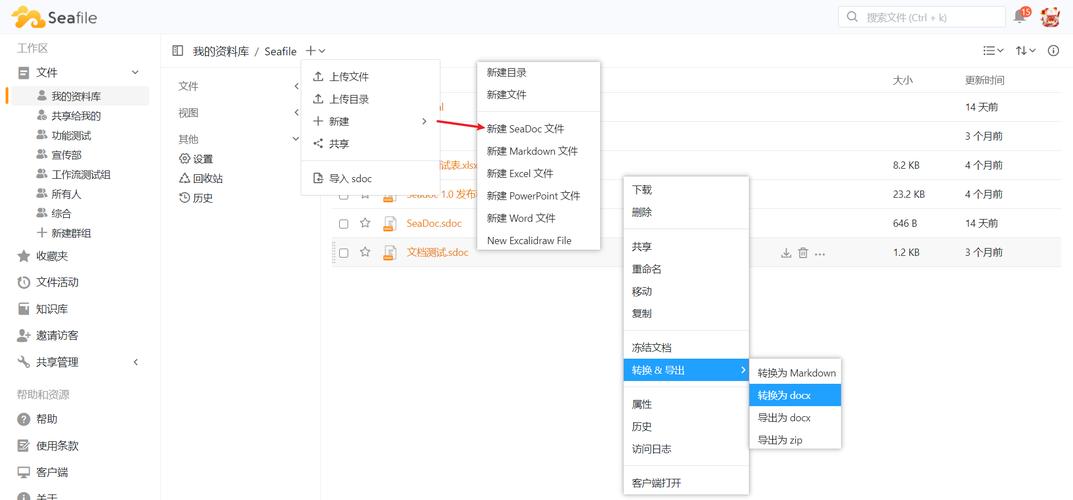
Task: Open 共享给我的 libraries
Action: pyautogui.click(x=77, y=116)
